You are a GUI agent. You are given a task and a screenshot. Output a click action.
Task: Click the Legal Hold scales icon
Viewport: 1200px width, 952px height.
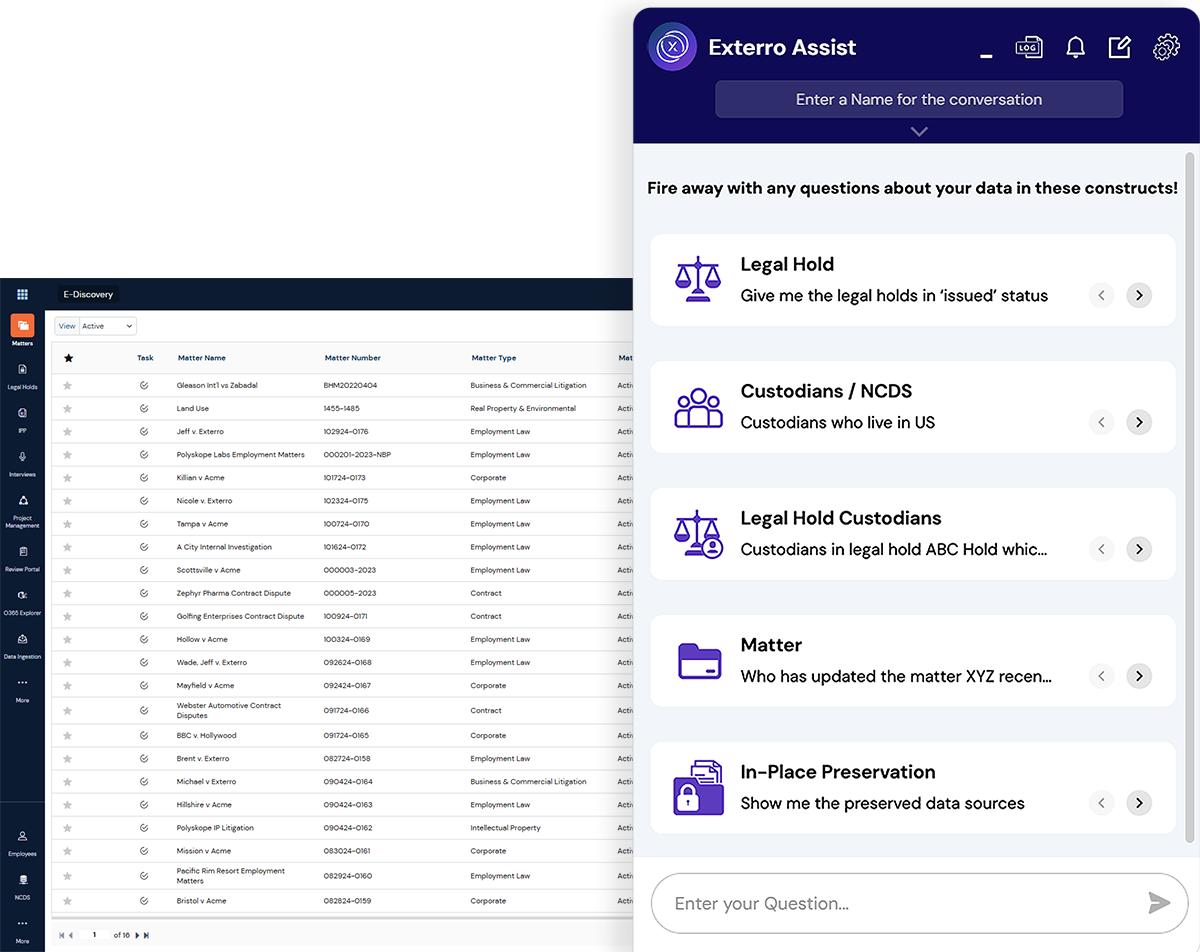(x=698, y=279)
